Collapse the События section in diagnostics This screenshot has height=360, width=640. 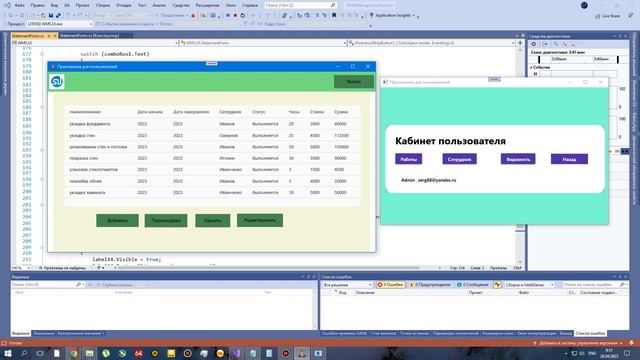(x=531, y=67)
